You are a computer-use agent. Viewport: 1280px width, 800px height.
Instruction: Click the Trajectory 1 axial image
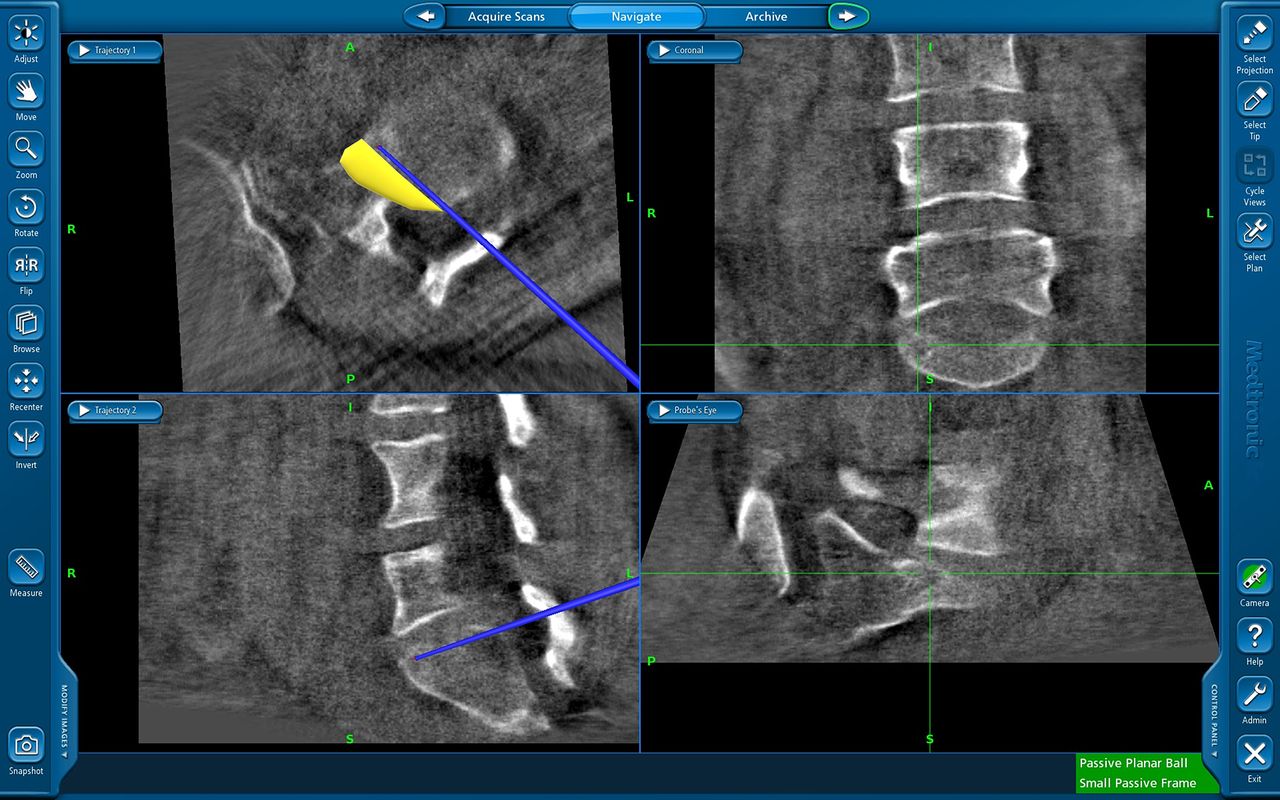click(350, 212)
